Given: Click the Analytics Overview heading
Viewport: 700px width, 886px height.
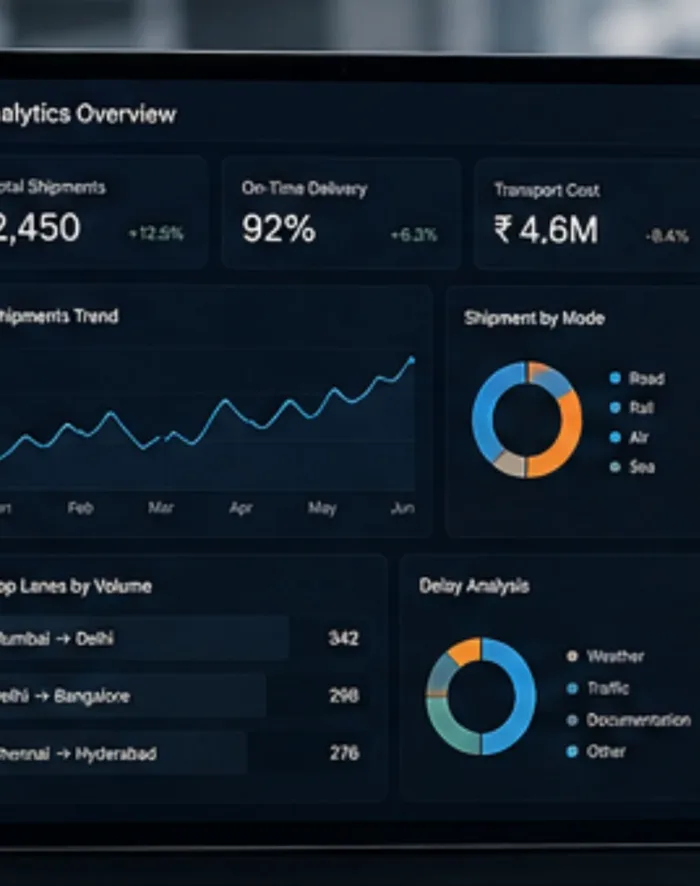Looking at the screenshot, I should coord(88,114).
